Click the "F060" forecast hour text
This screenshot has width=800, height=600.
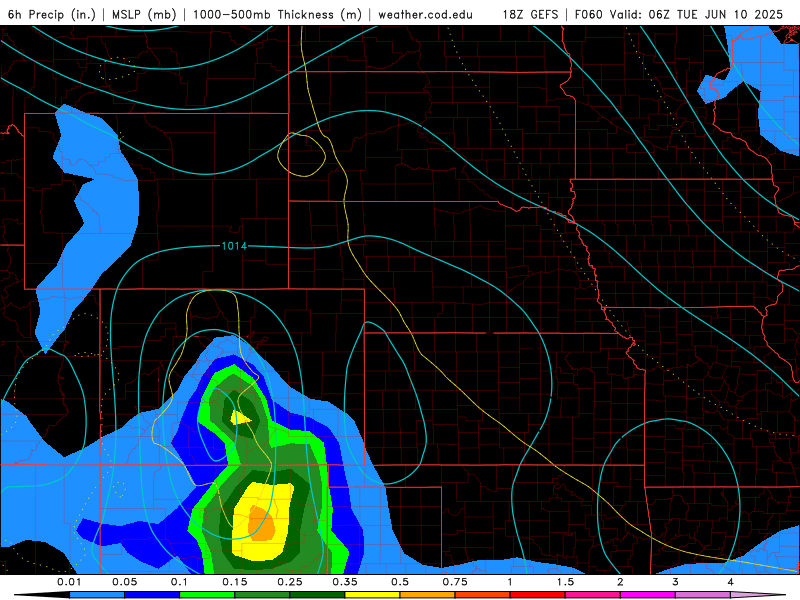pyautogui.click(x=589, y=14)
